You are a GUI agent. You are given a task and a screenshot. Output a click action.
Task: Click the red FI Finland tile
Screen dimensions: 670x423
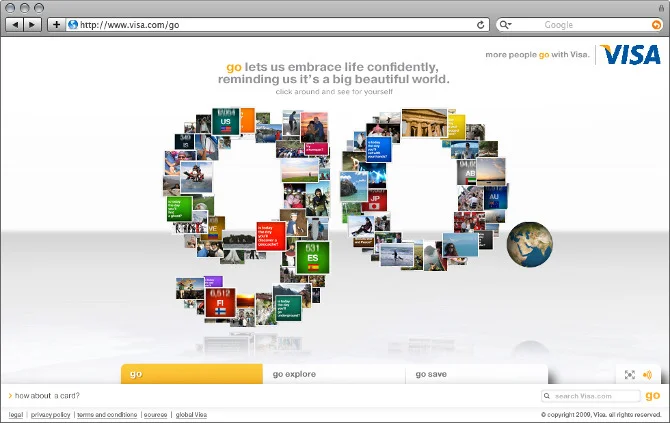(x=220, y=303)
